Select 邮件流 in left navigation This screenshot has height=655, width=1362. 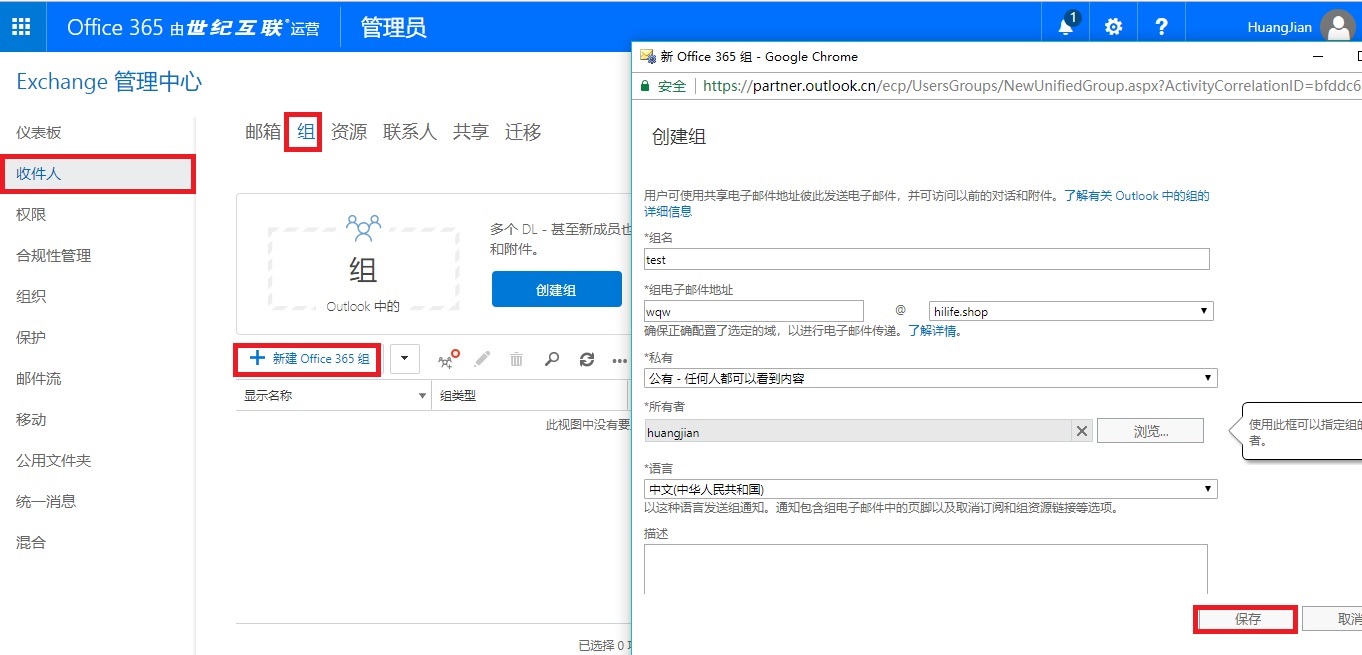(39, 379)
